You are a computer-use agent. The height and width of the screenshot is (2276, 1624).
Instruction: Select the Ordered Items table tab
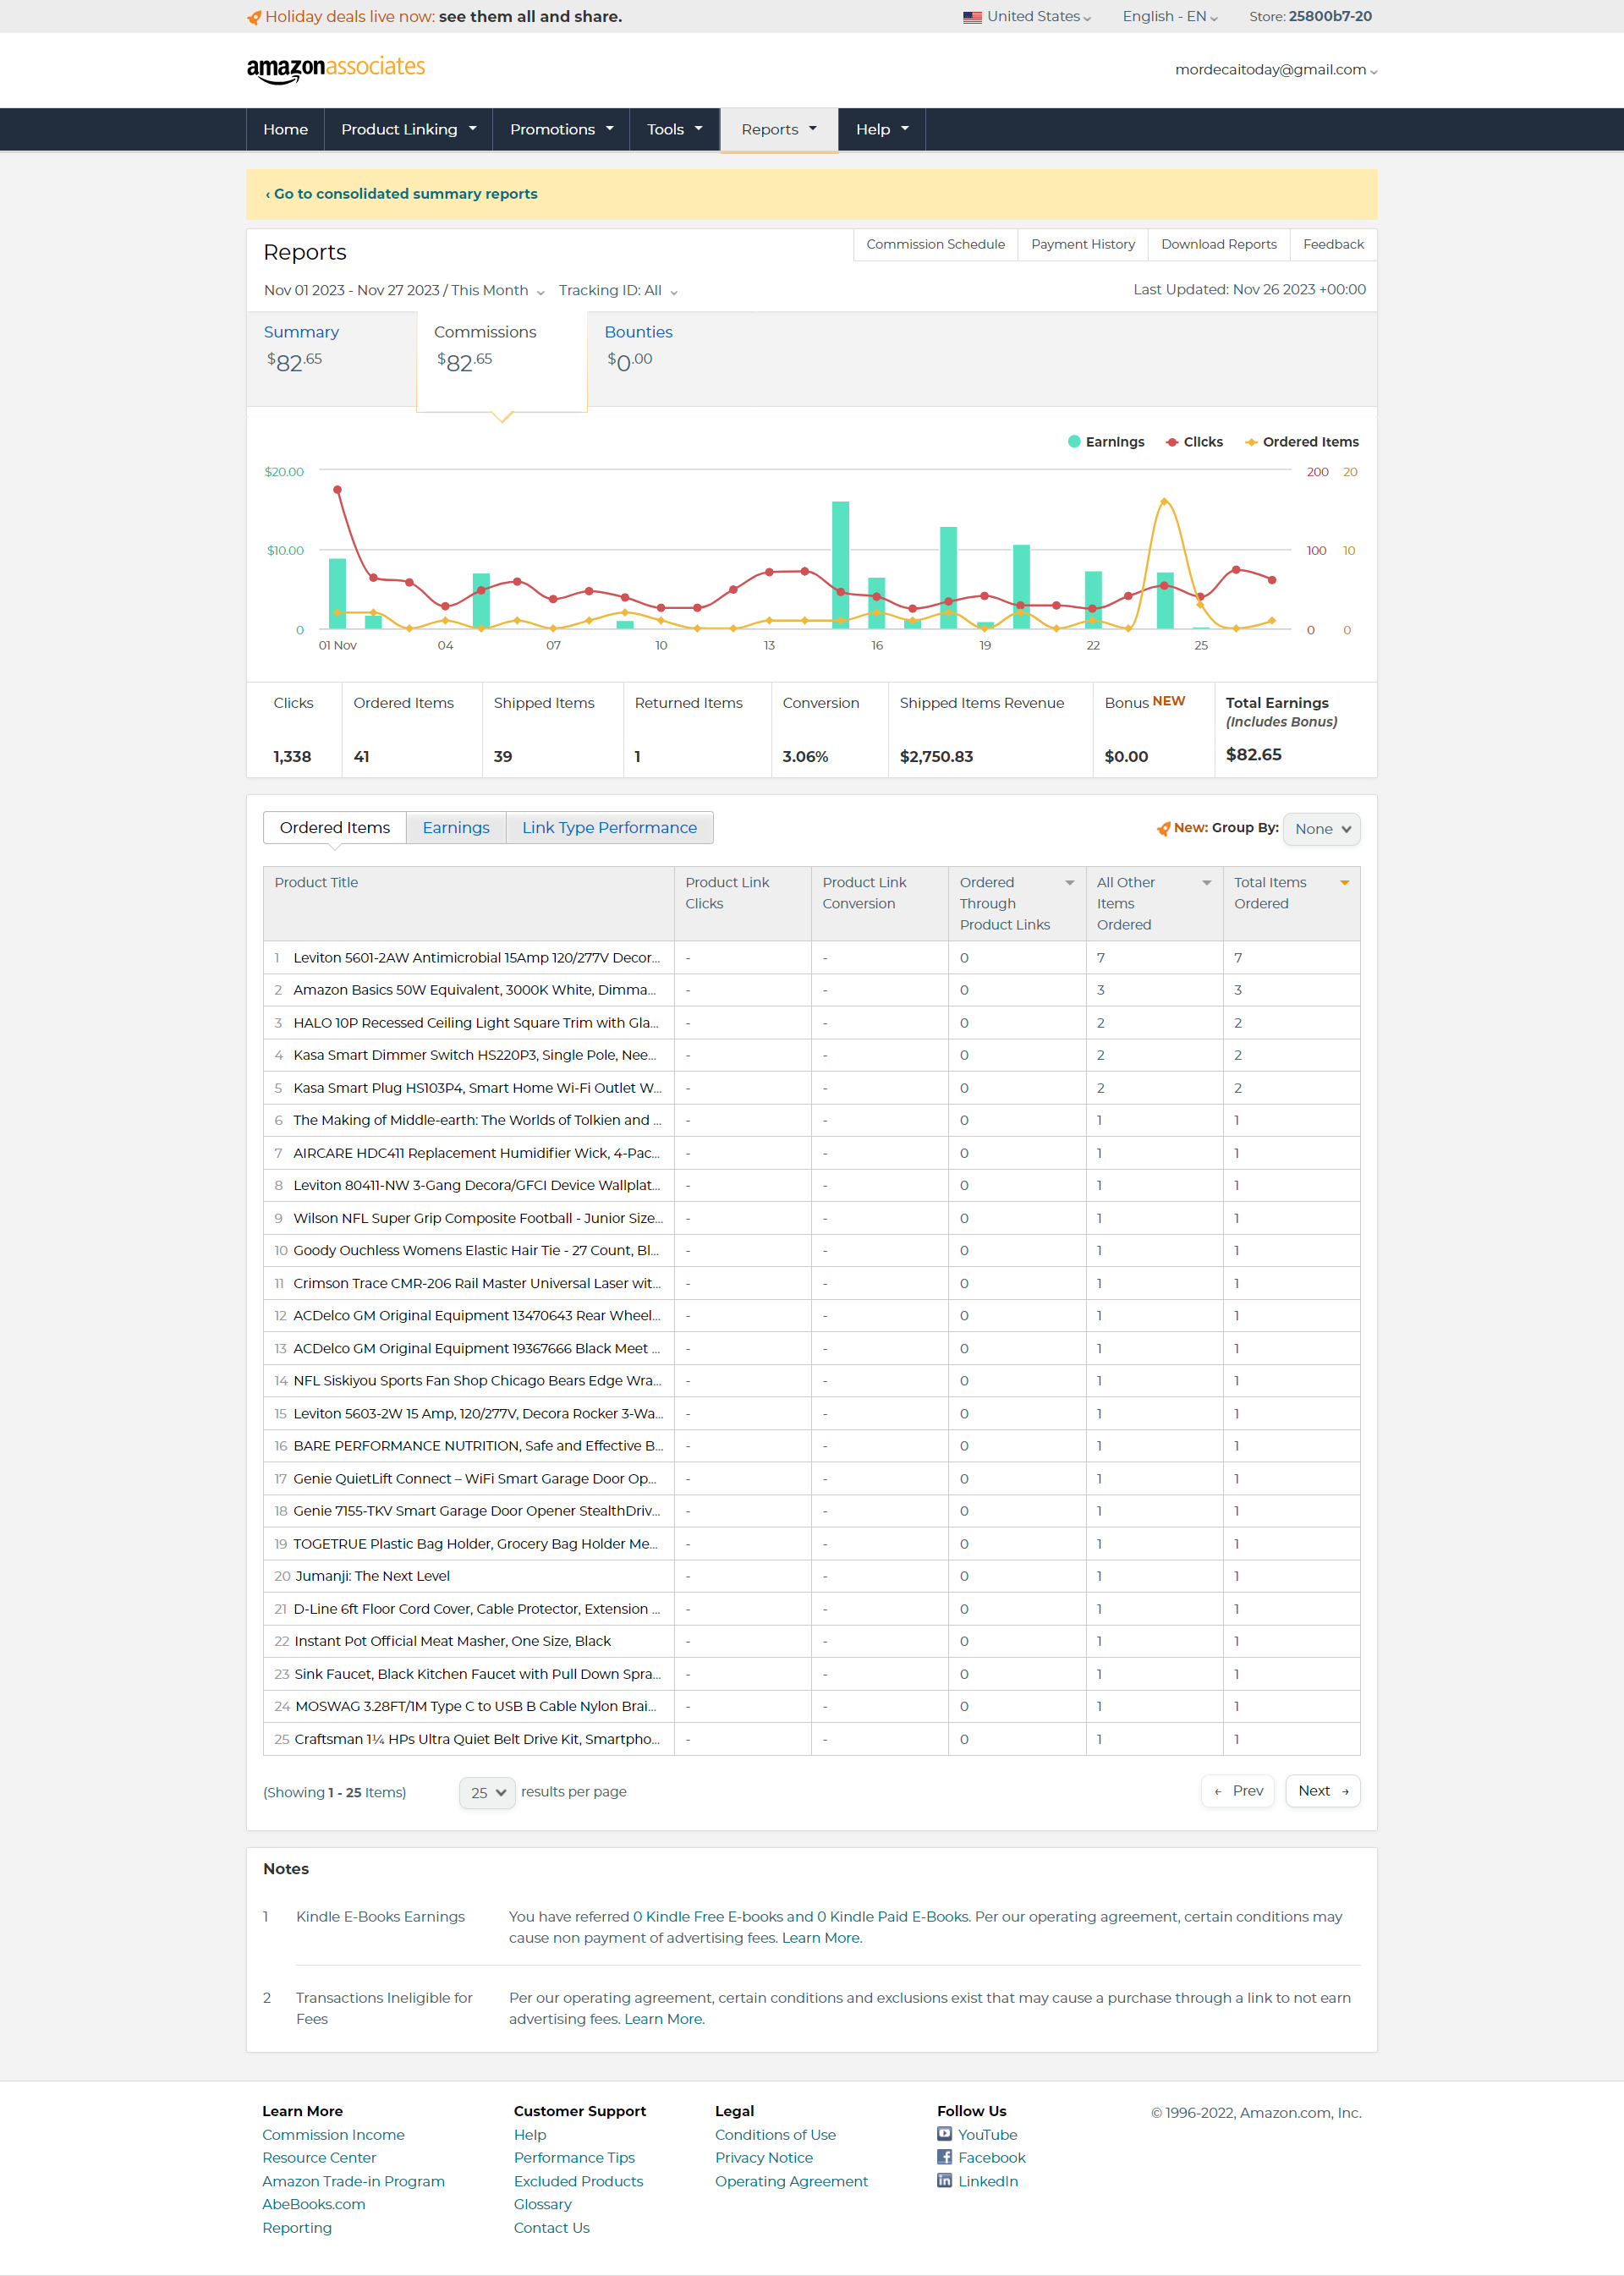click(x=334, y=828)
